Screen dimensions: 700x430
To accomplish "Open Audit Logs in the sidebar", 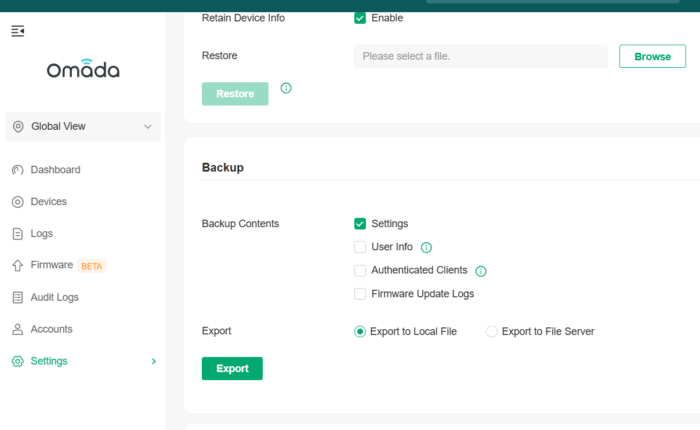I will pos(54,297).
